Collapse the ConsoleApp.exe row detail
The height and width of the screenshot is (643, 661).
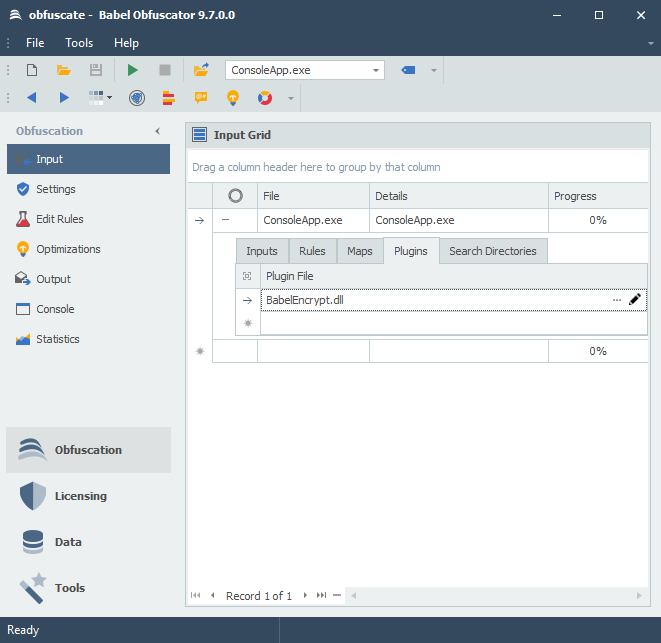[226, 220]
